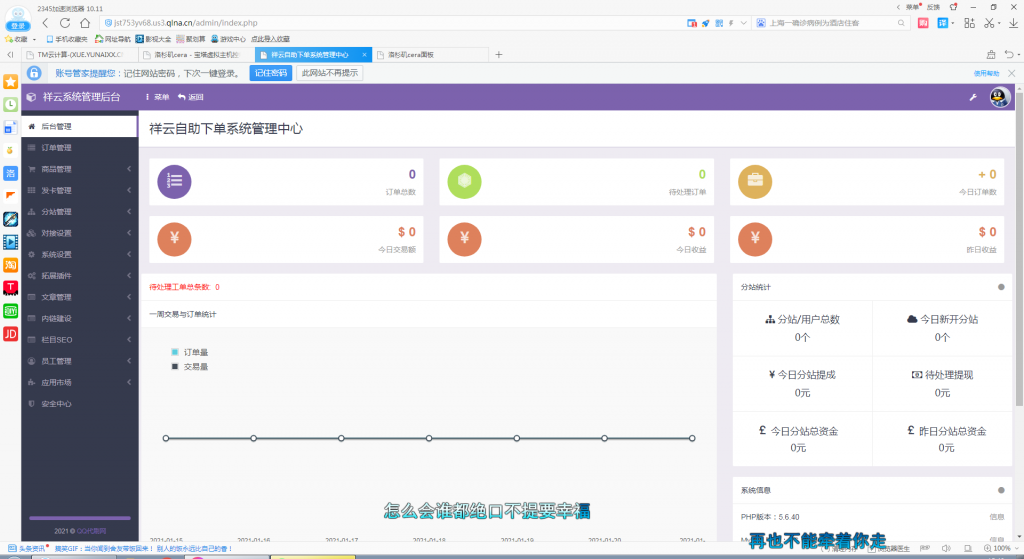The image size is (1024, 559).
Task: Open the wrench settings icon in purple header
Action: (972, 97)
